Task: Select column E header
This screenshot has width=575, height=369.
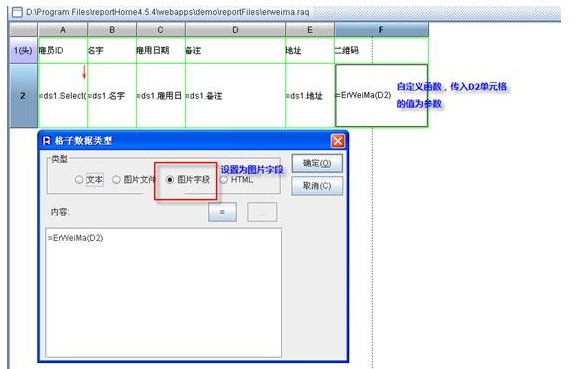Action: [310, 30]
